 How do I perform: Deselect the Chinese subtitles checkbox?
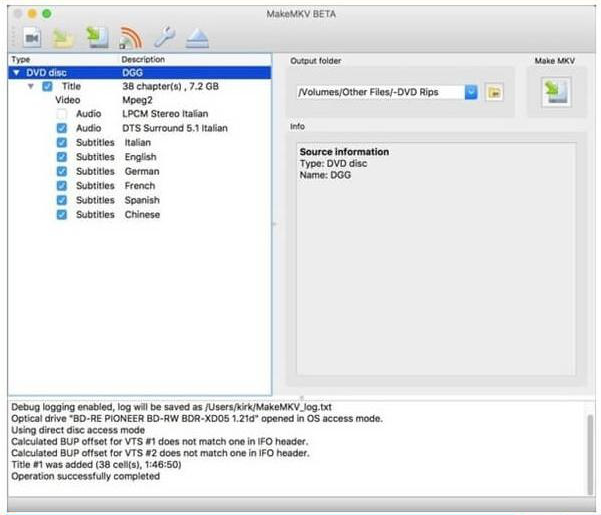(x=62, y=215)
